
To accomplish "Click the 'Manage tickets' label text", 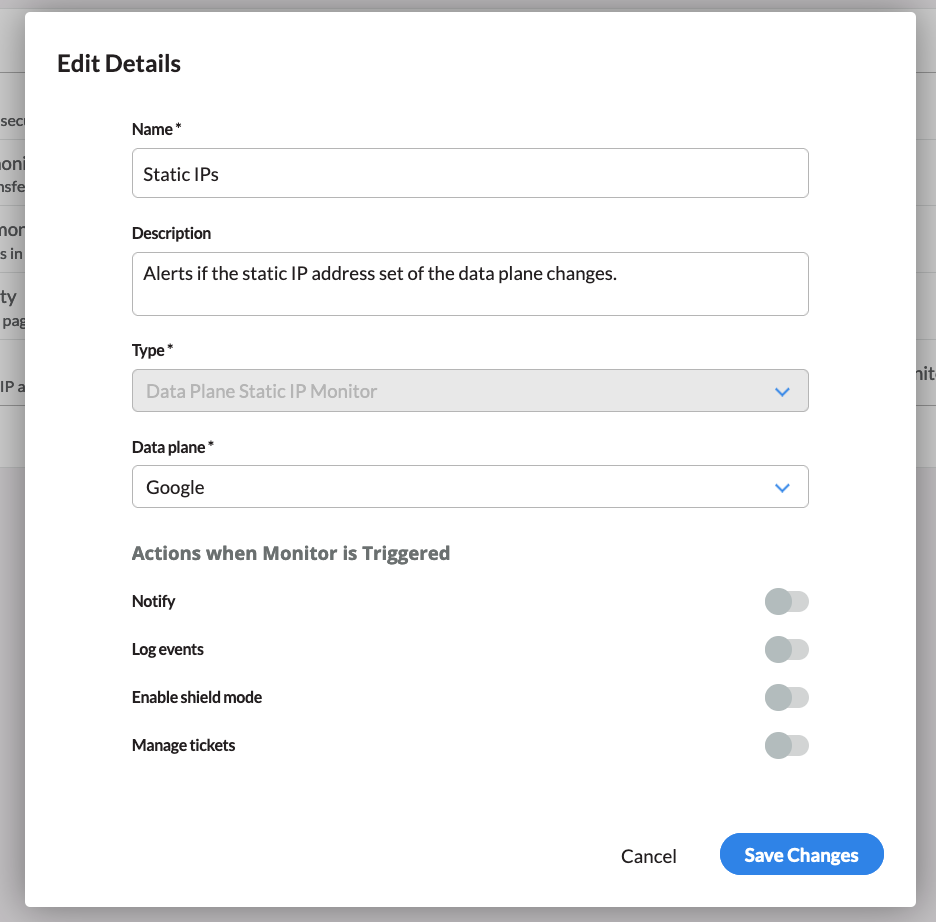I will pyautogui.click(x=184, y=745).
